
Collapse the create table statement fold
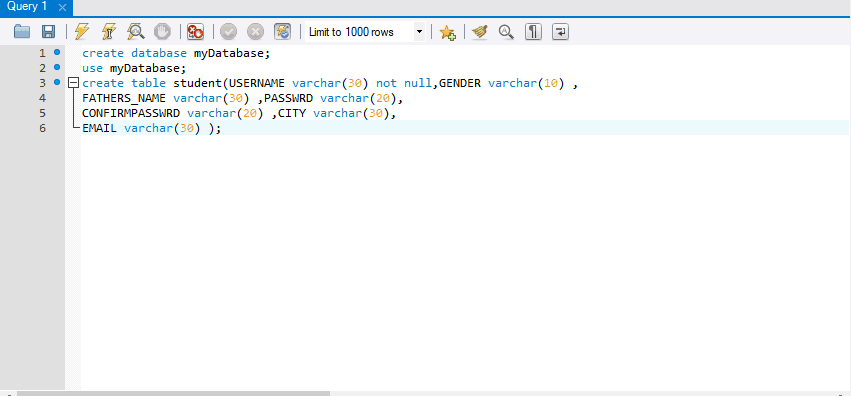tap(73, 83)
